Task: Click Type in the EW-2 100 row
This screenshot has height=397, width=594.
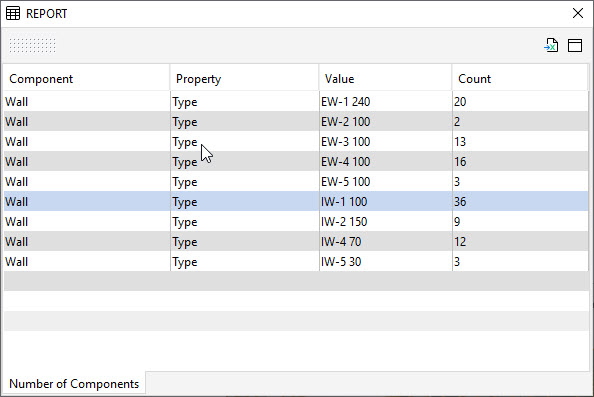Action: [x=185, y=122]
